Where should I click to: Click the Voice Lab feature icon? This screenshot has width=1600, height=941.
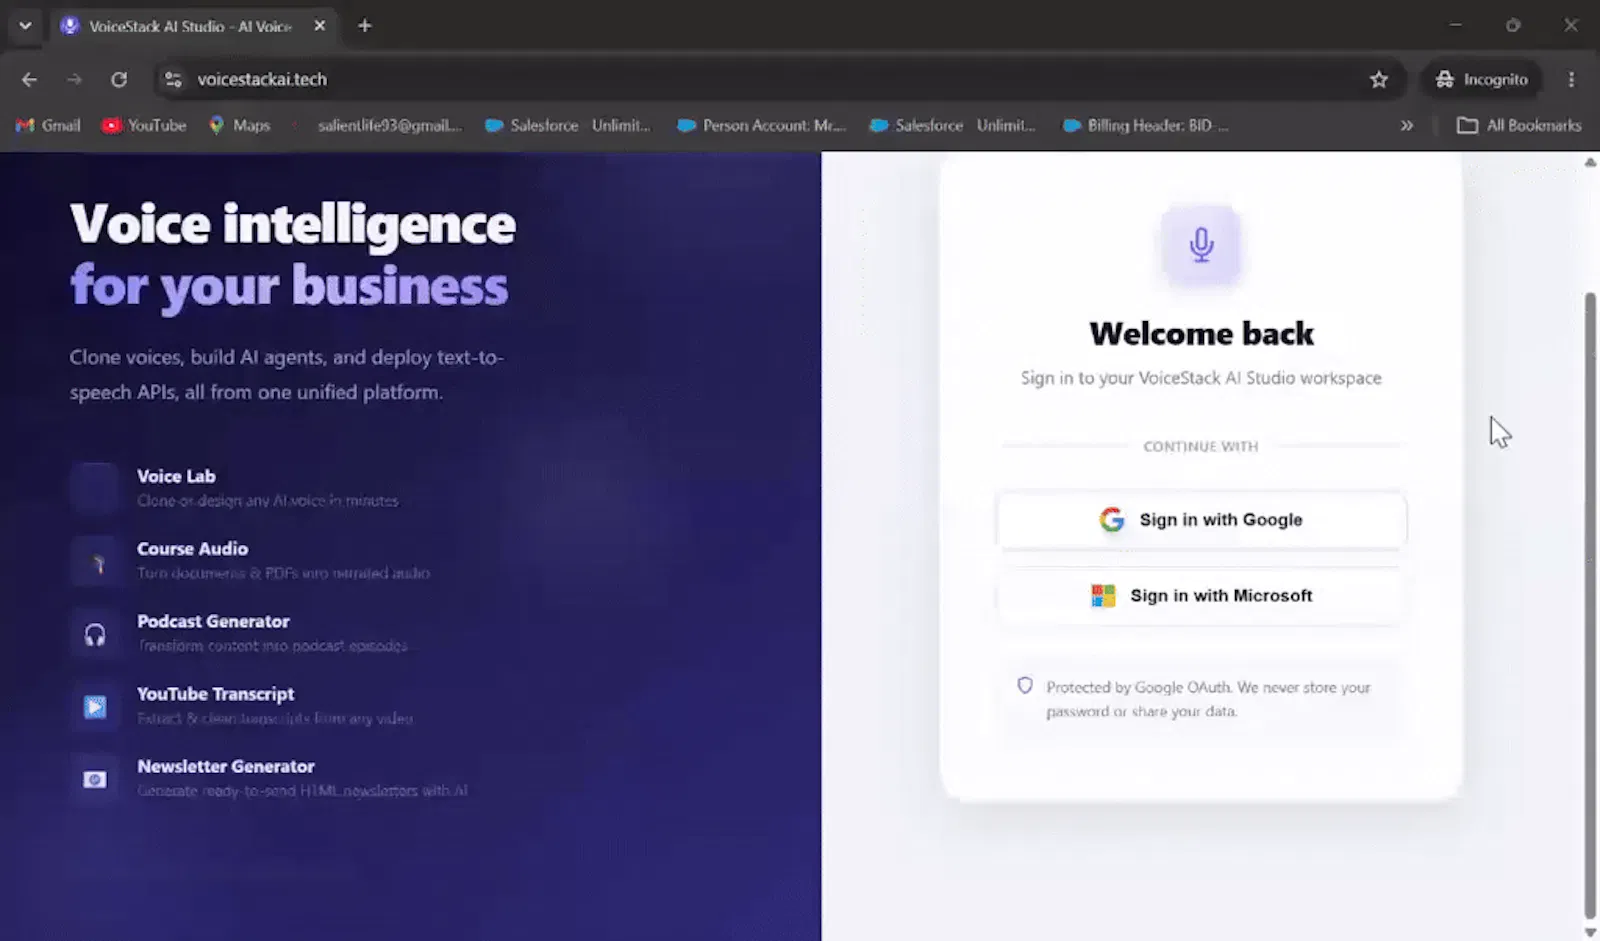(95, 488)
